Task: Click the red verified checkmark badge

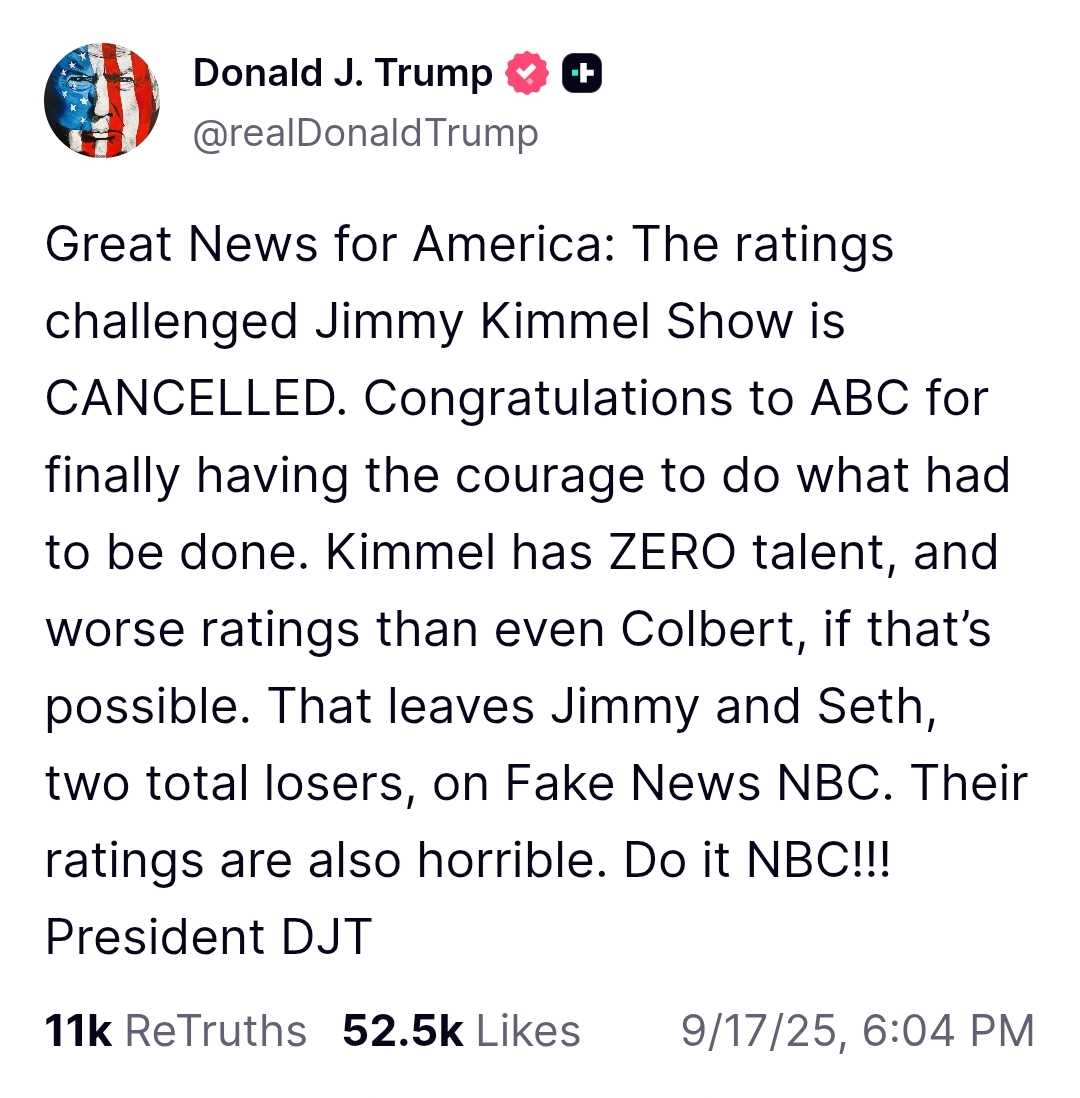Action: click(527, 73)
